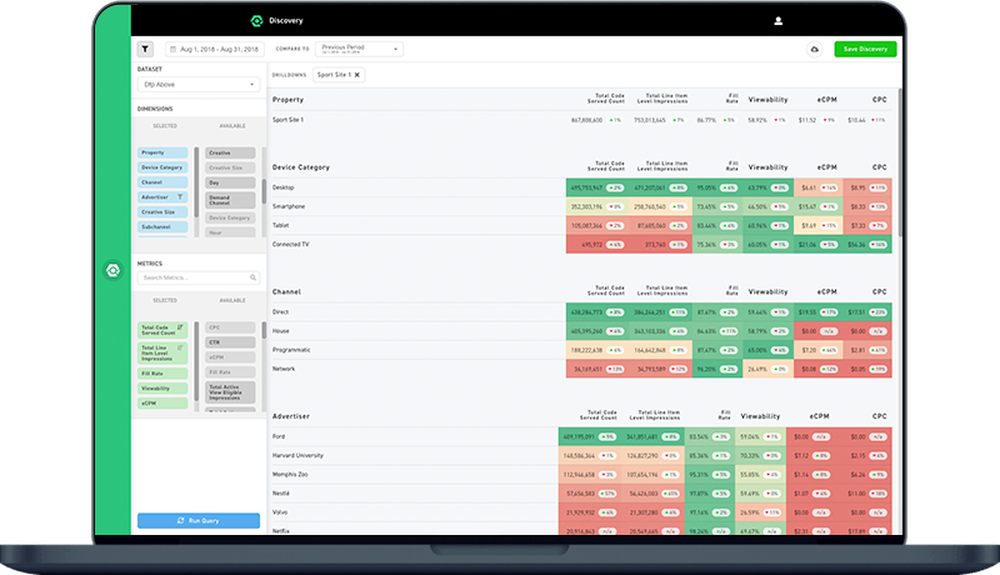Open the Dataset Dfp Above dropdown
The width and height of the screenshot is (1000, 575).
tap(198, 84)
